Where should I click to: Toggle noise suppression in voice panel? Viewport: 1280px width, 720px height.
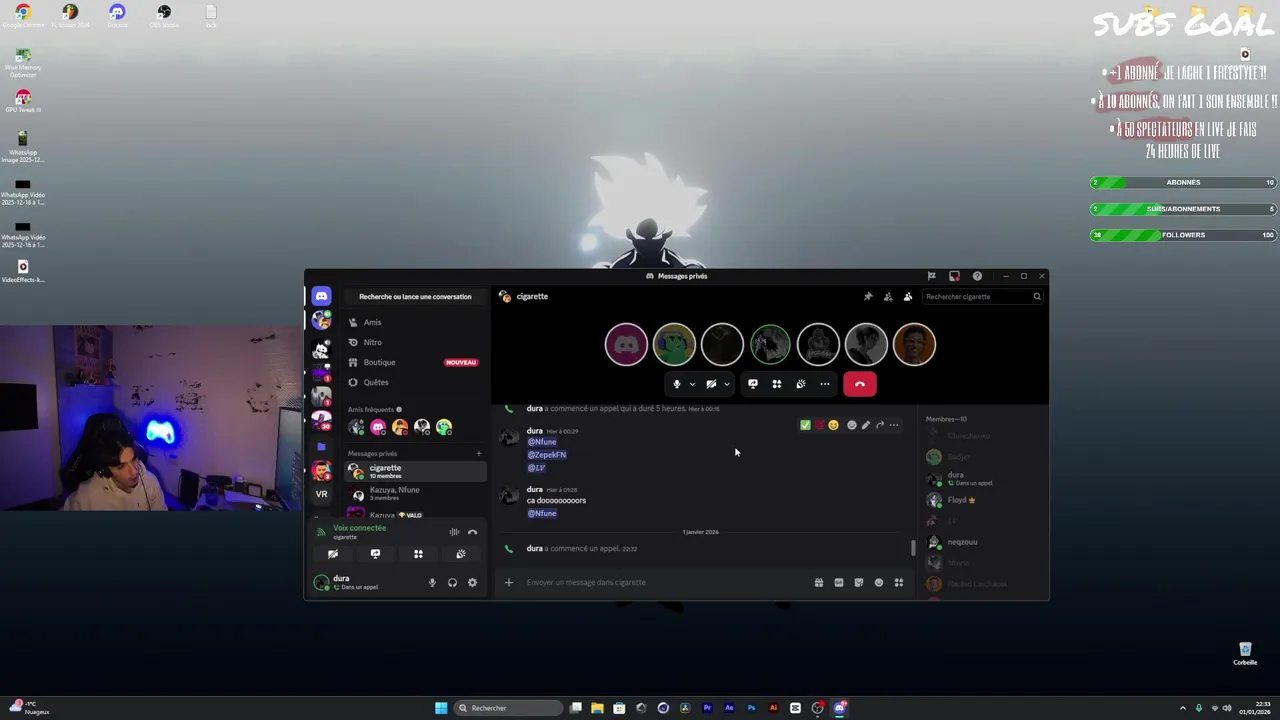[x=454, y=532]
